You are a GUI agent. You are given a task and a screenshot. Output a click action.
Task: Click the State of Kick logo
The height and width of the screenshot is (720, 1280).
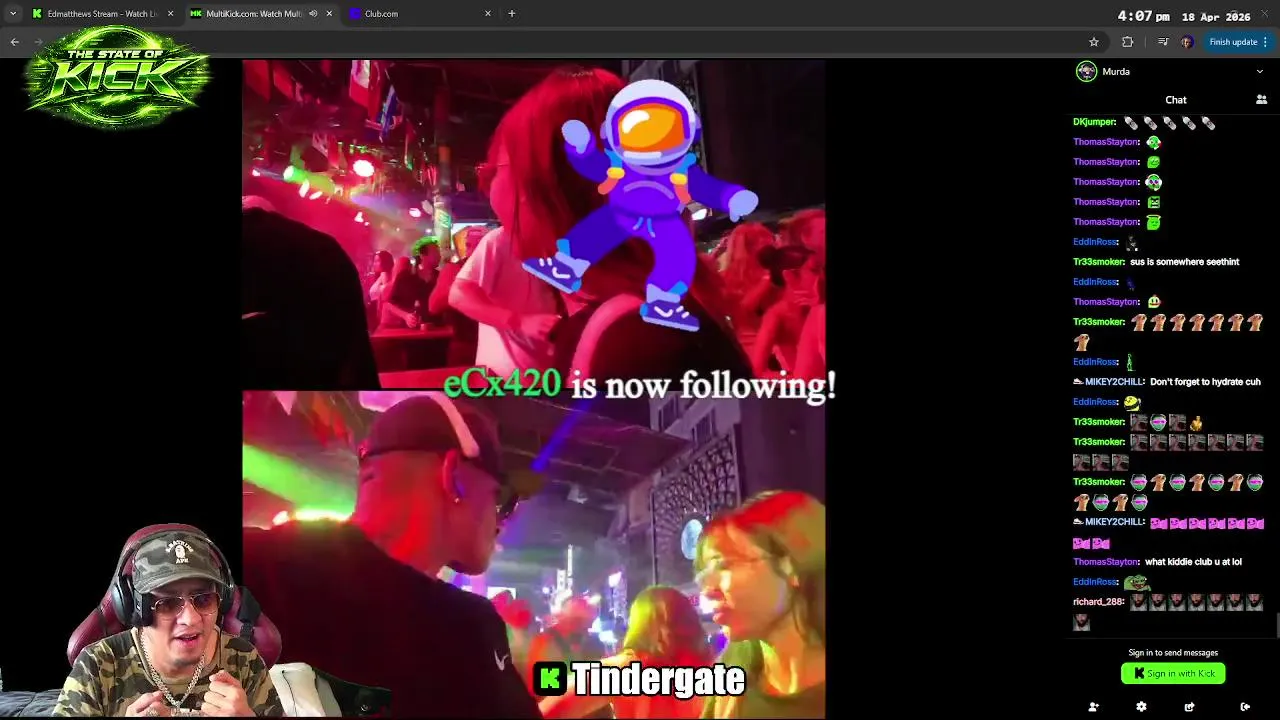click(117, 77)
